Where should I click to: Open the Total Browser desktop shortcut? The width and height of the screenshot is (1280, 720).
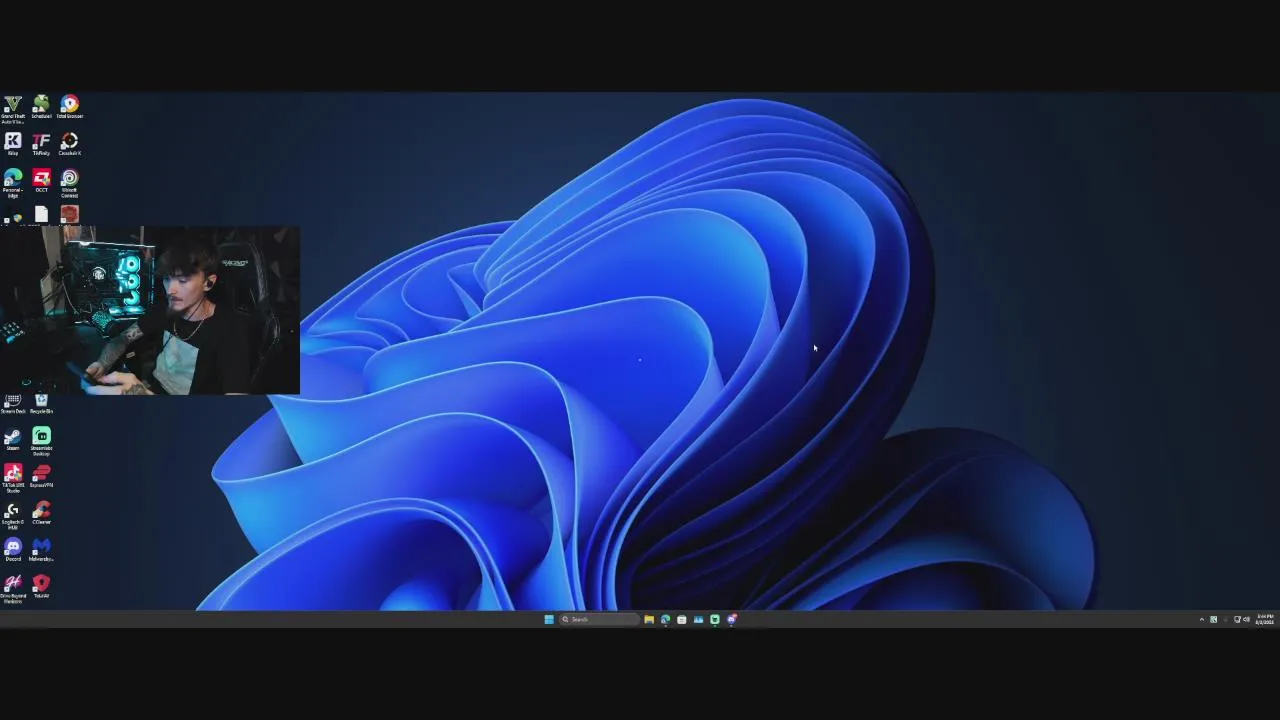(x=69, y=107)
